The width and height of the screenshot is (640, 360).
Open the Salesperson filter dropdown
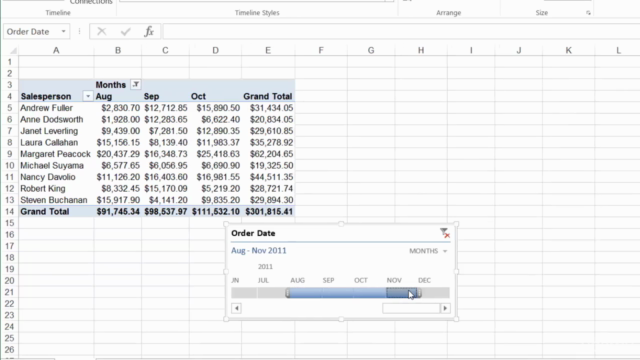88,96
